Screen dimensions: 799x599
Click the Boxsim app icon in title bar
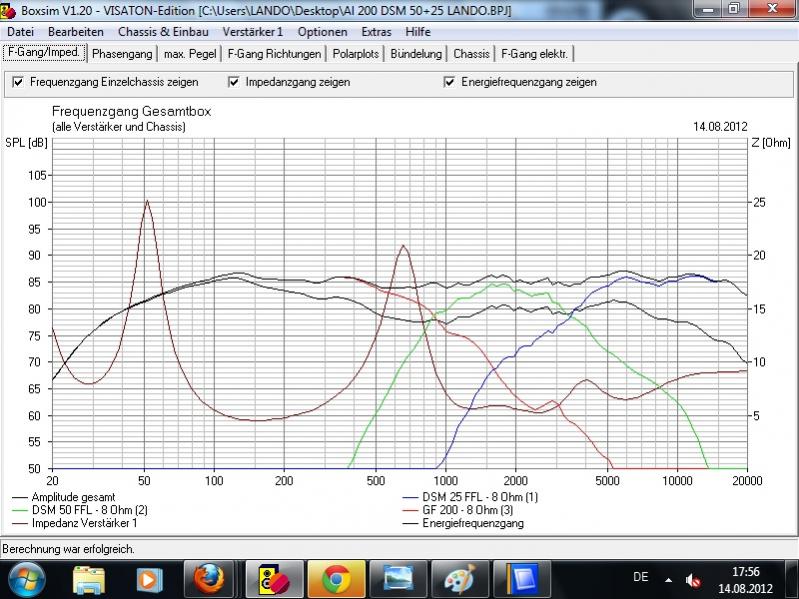[x=9, y=10]
